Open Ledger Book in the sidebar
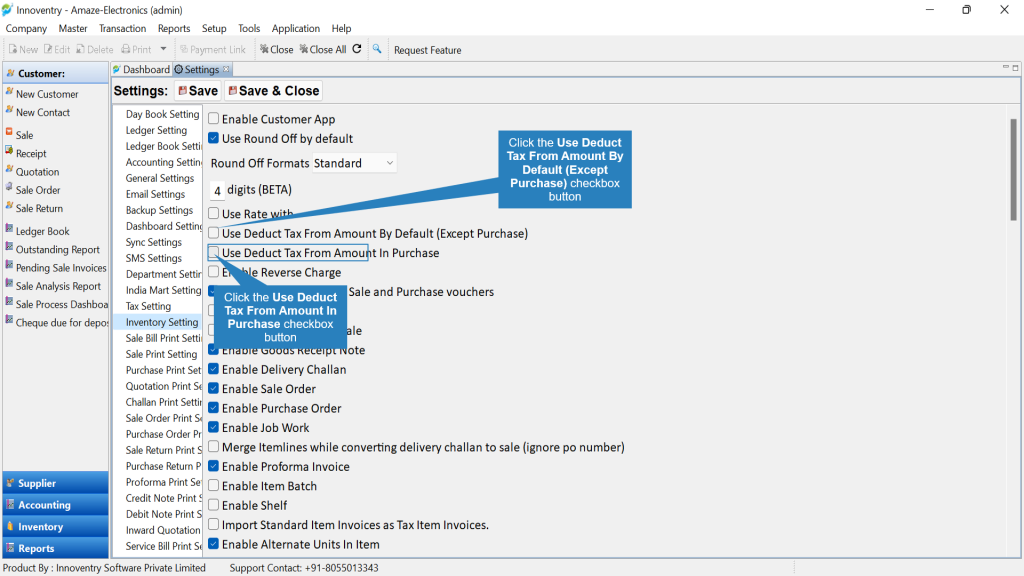The image size is (1024, 576). point(42,231)
